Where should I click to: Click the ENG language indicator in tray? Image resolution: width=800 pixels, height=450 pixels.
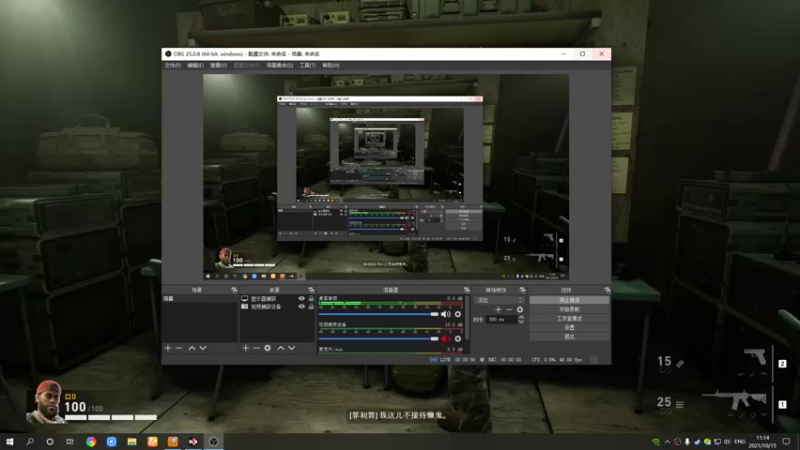pyautogui.click(x=739, y=441)
